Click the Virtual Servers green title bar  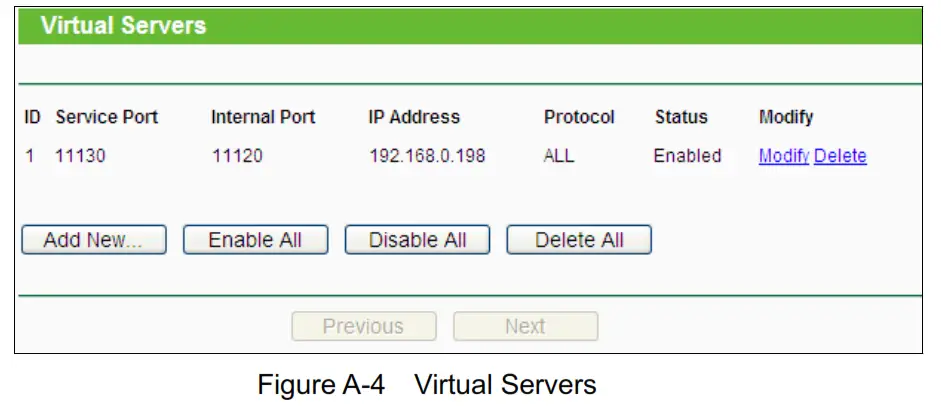[470, 25]
